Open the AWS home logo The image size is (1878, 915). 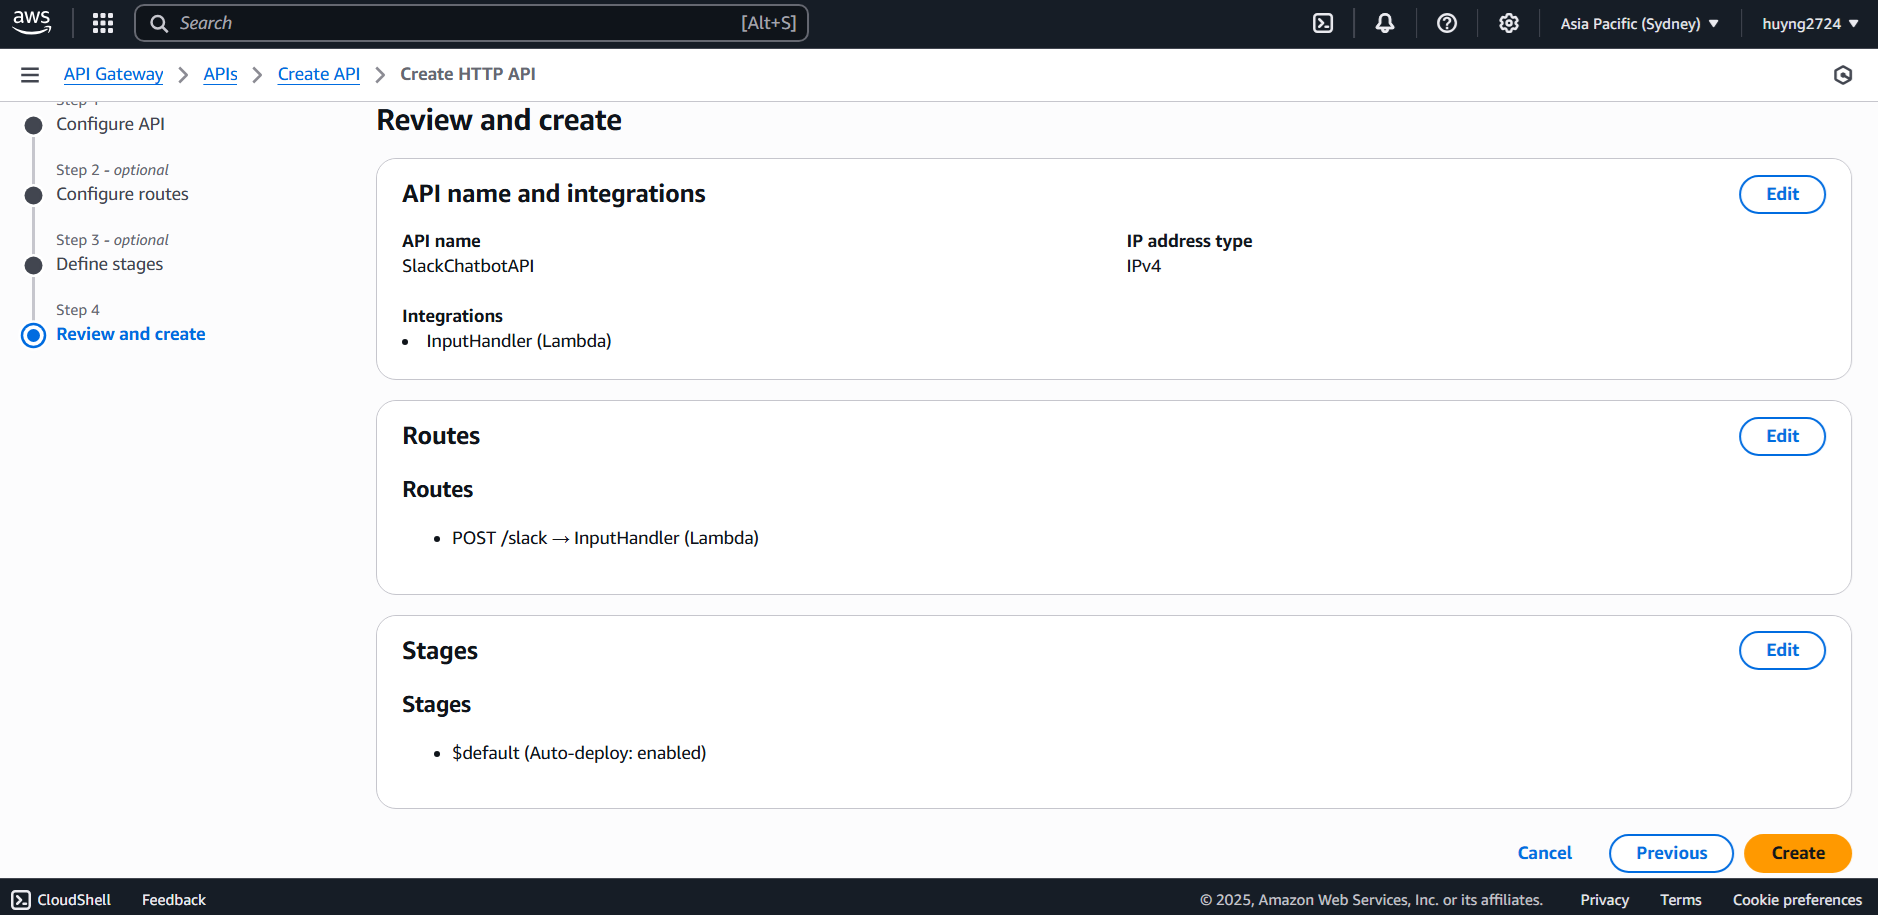(31, 22)
